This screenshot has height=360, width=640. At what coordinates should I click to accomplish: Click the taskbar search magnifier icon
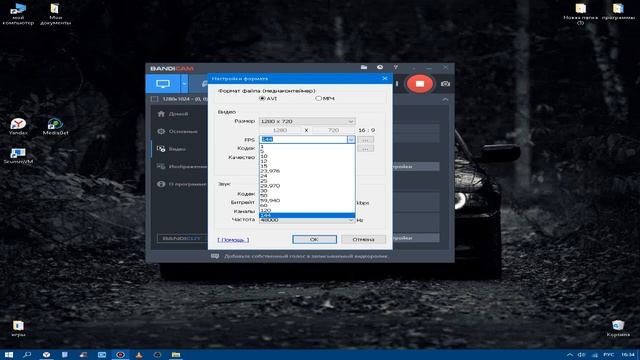[27, 355]
